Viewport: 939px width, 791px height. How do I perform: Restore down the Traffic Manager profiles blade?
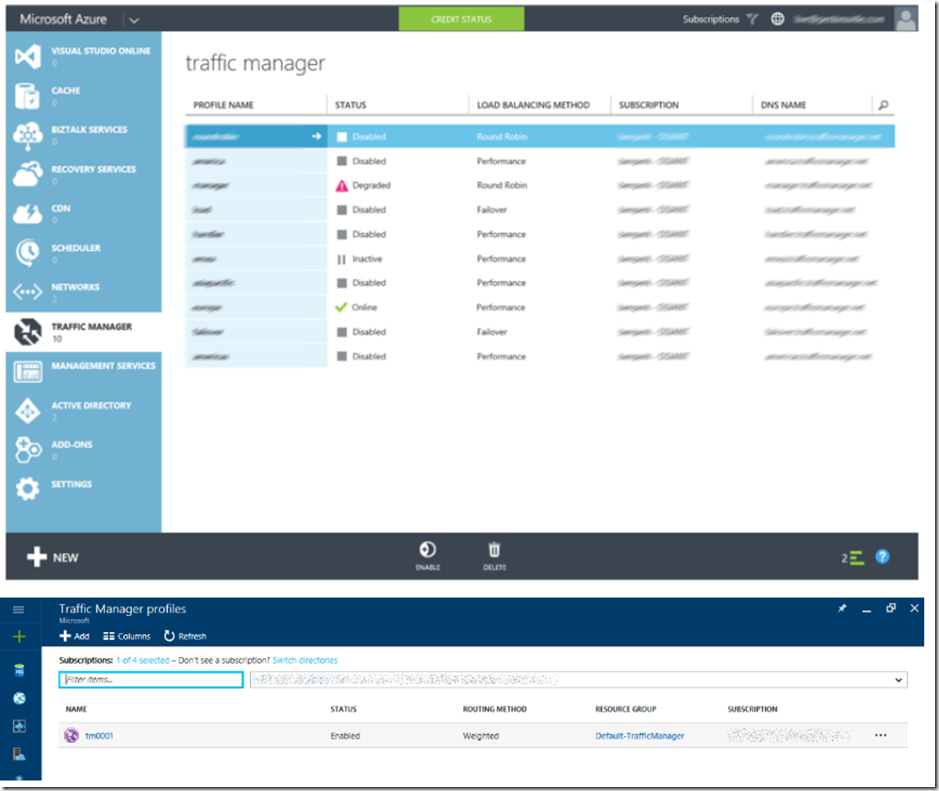coord(890,608)
